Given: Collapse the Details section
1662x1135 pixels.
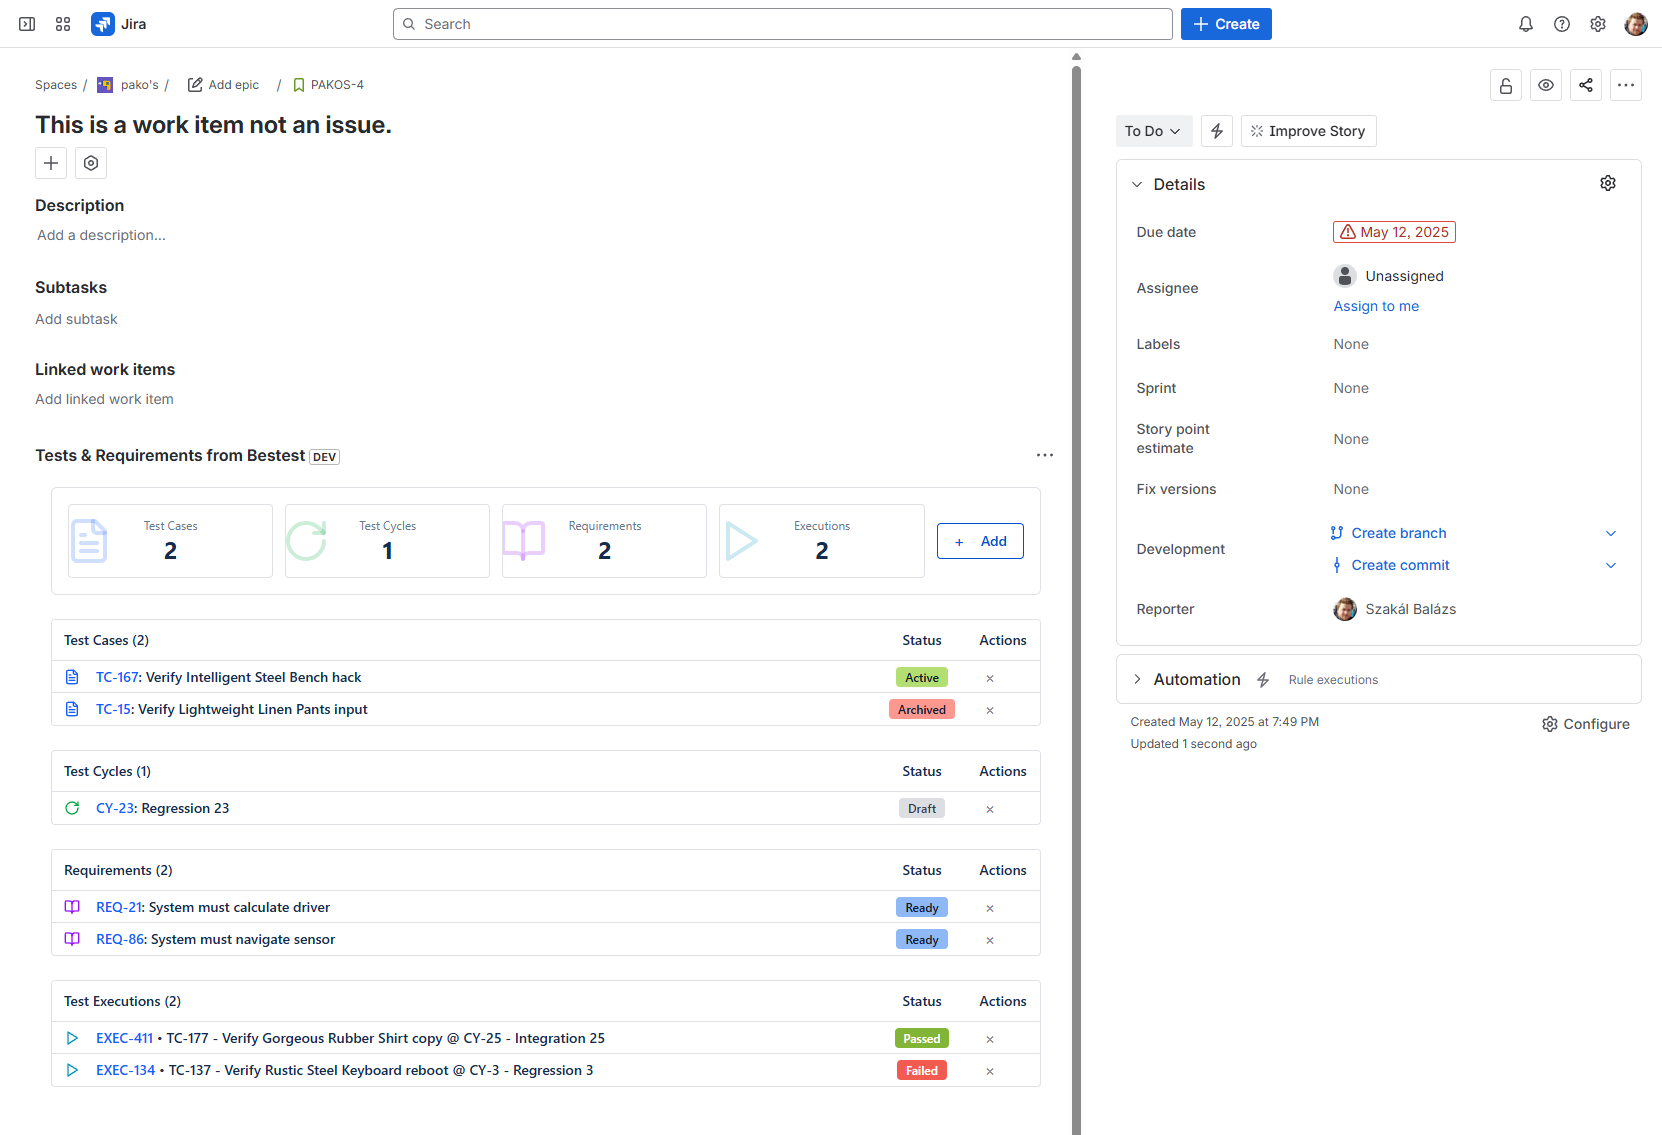Looking at the screenshot, I should coord(1137,184).
